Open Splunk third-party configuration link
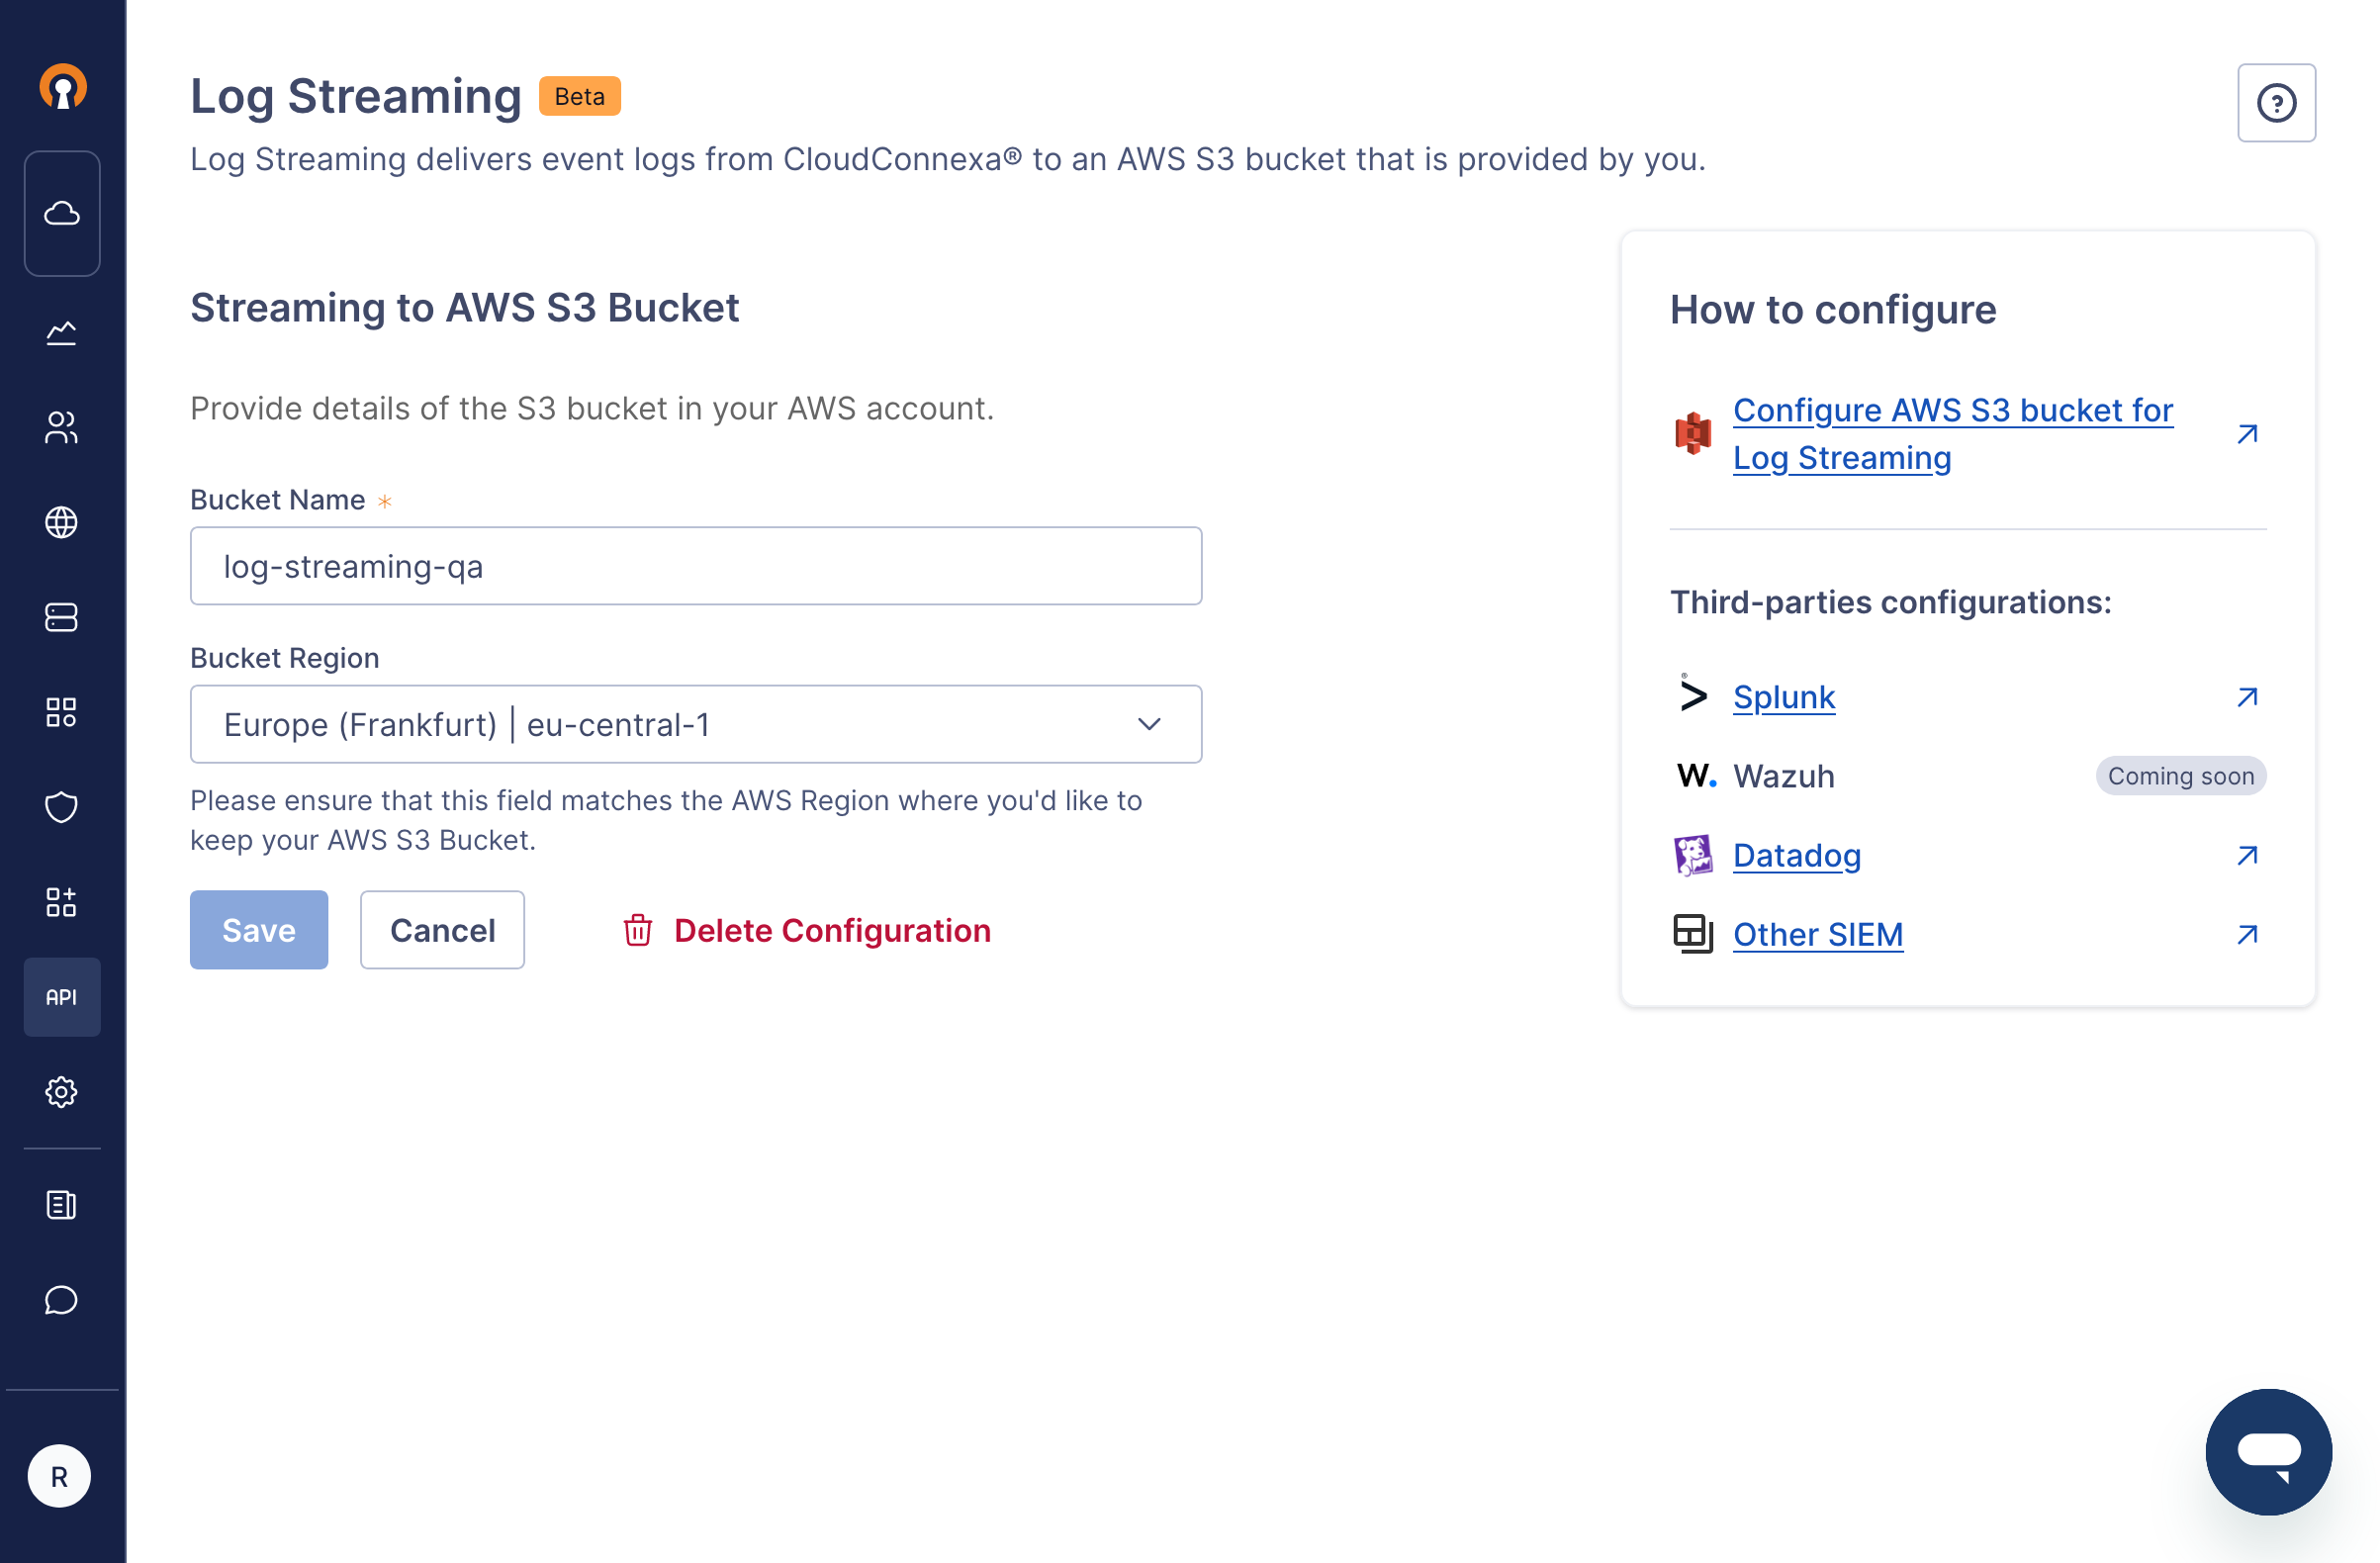This screenshot has width=2380, height=1563. pyautogui.click(x=1784, y=696)
